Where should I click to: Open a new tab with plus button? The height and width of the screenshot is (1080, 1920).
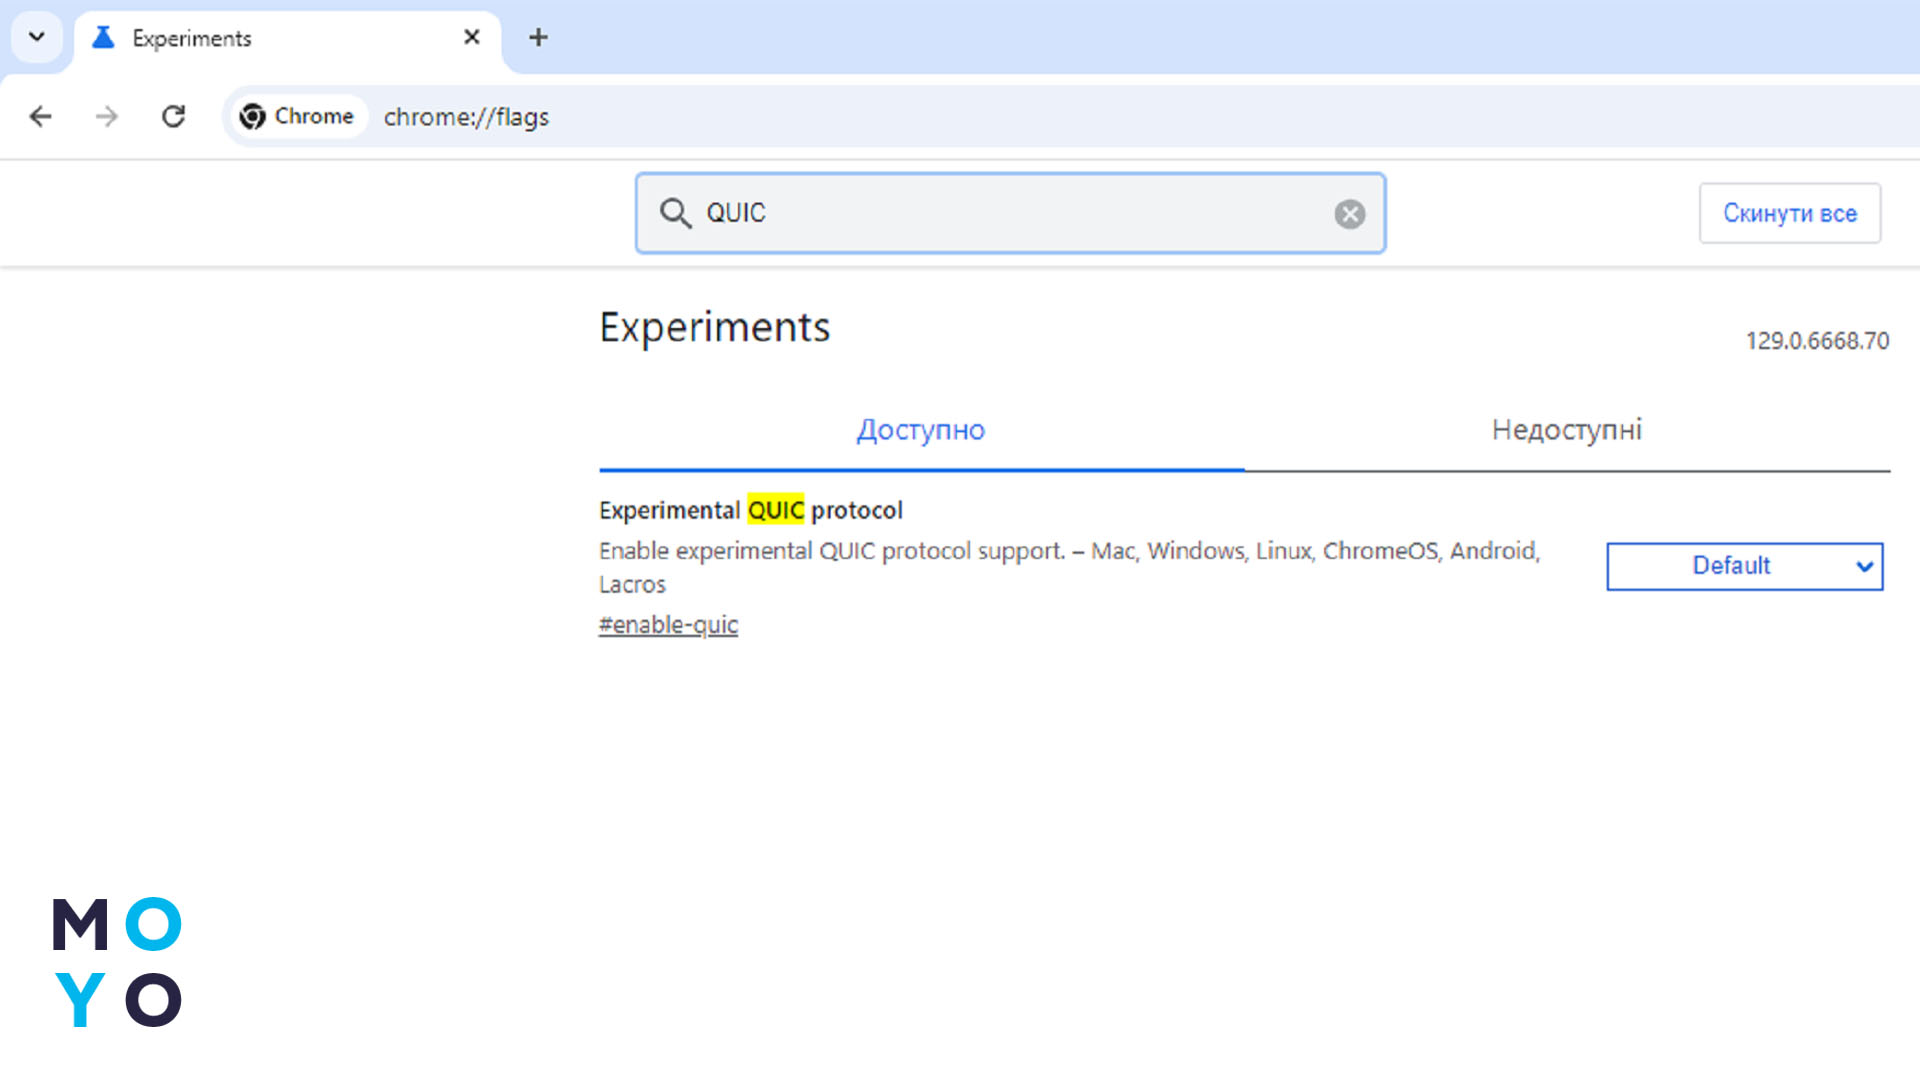pyautogui.click(x=538, y=38)
